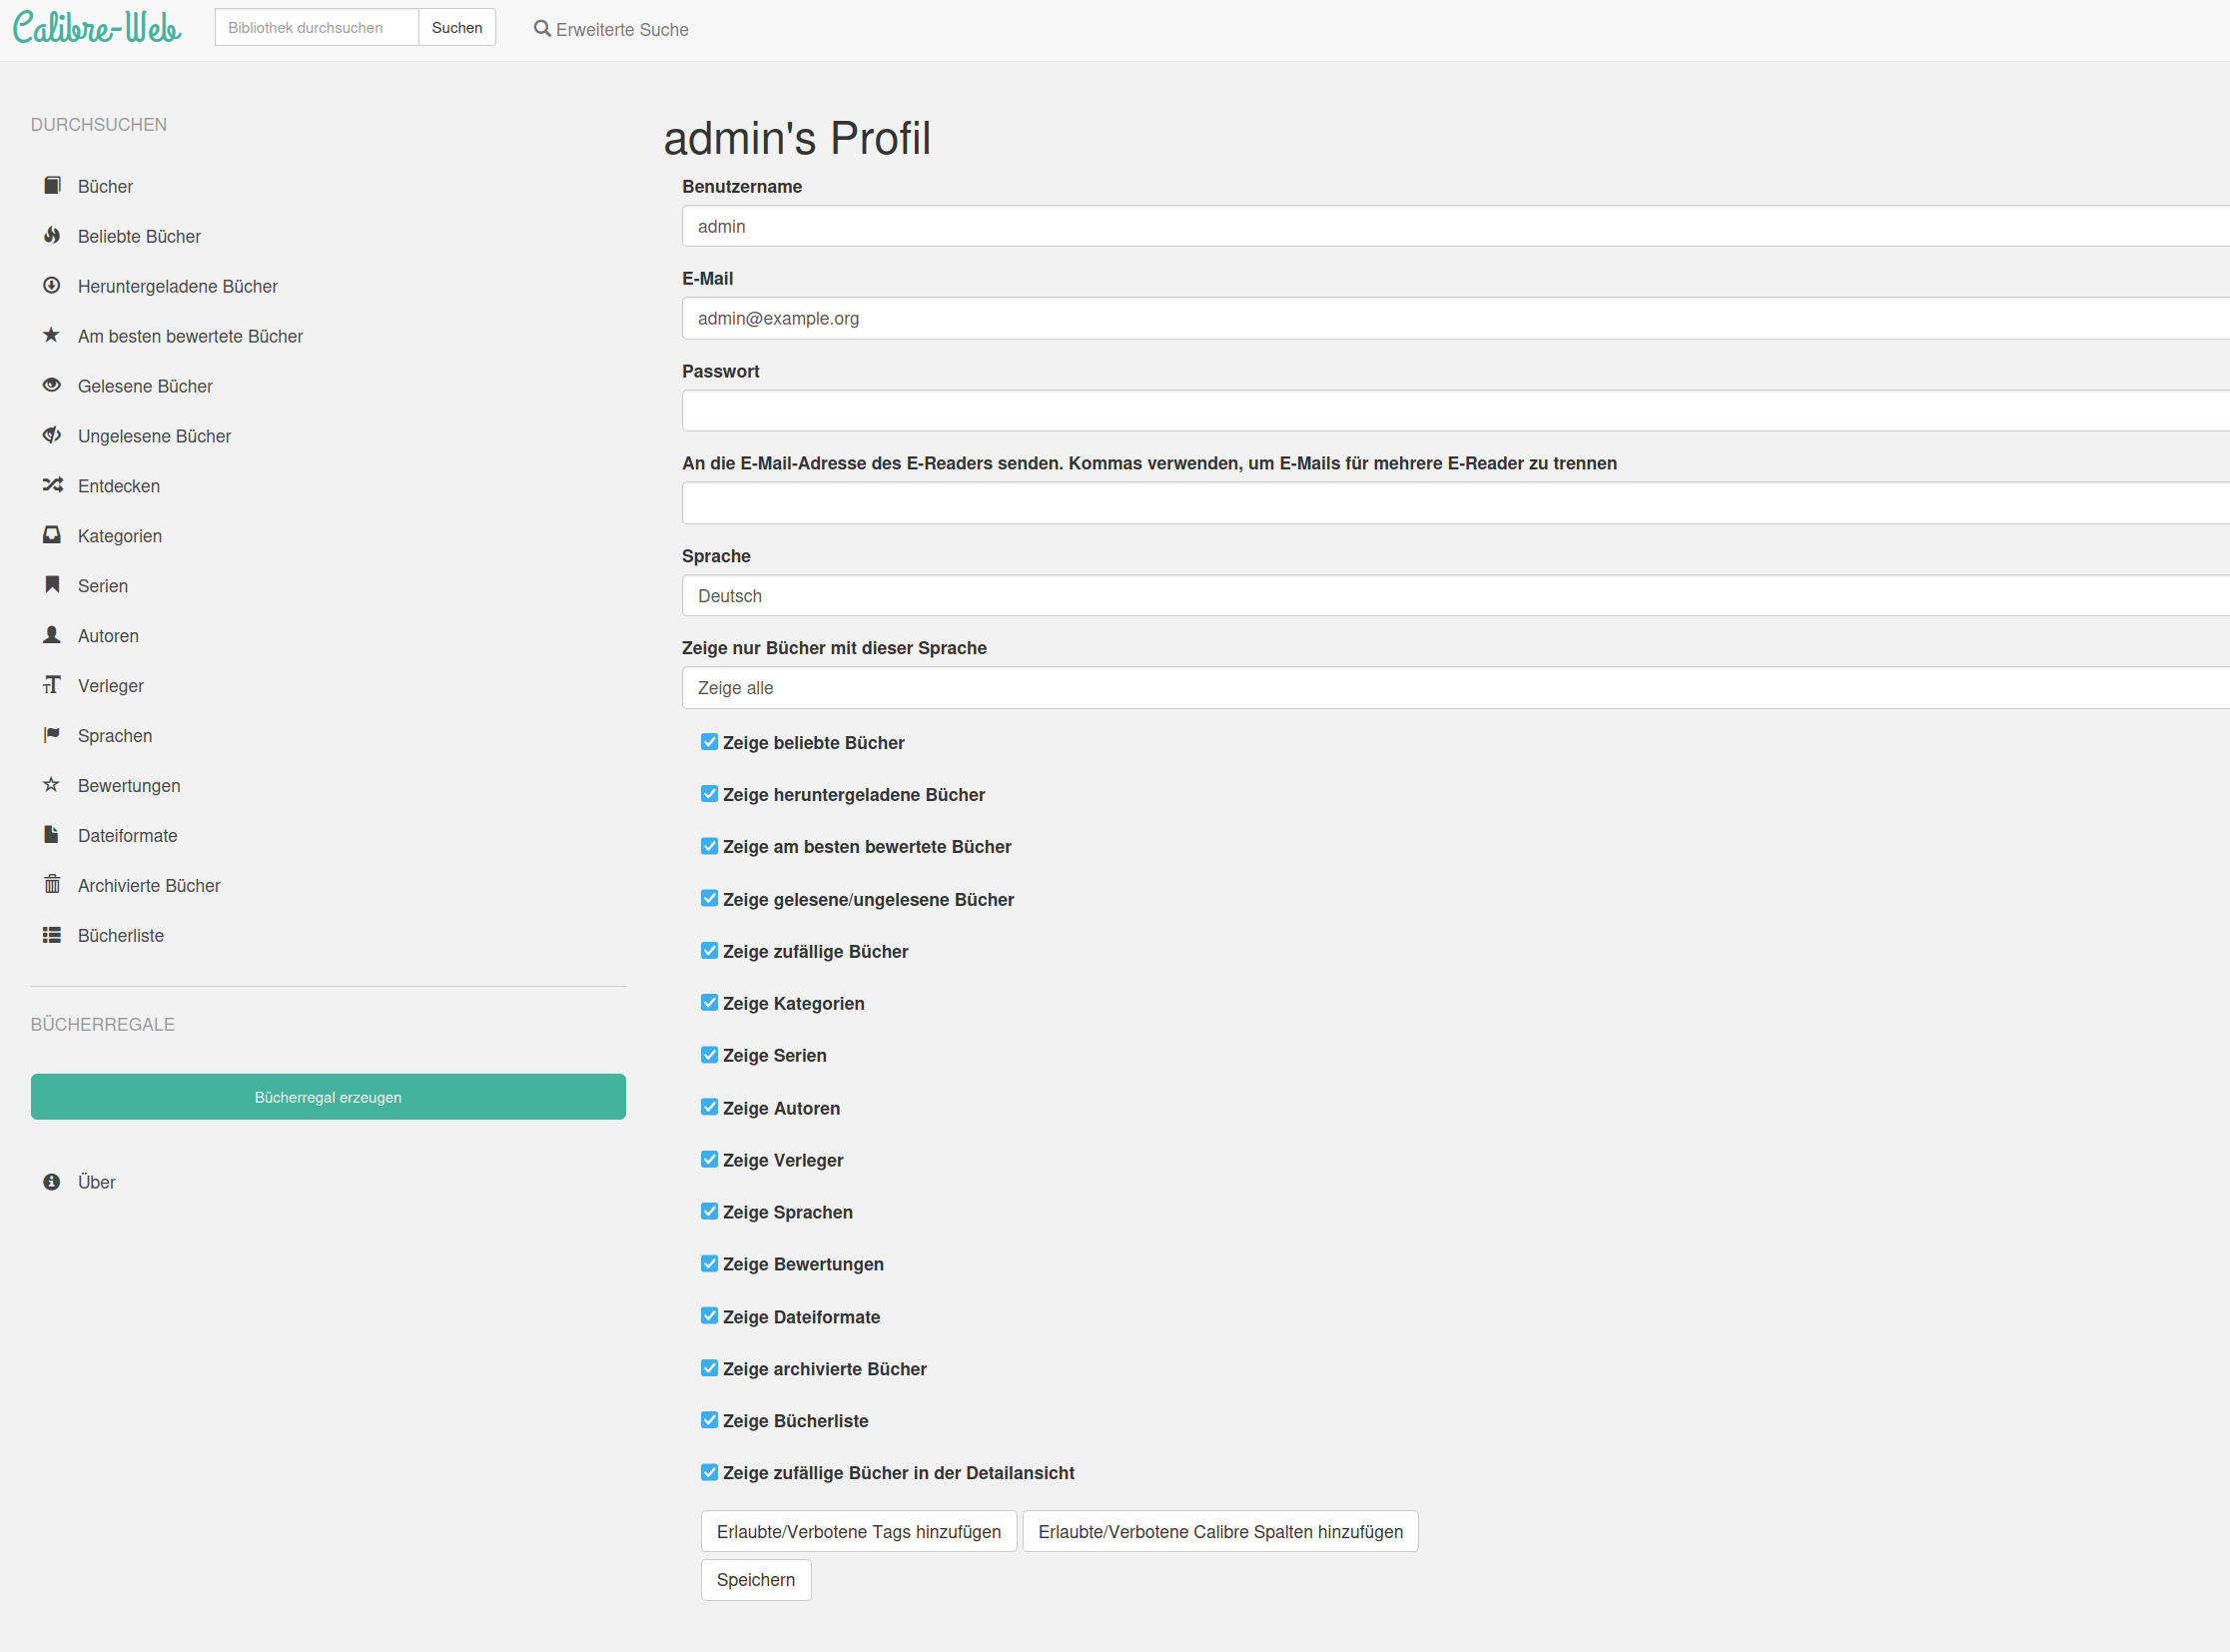Open Kategorien in the sidebar menu
This screenshot has height=1652, width=2230.
pyautogui.click(x=119, y=536)
